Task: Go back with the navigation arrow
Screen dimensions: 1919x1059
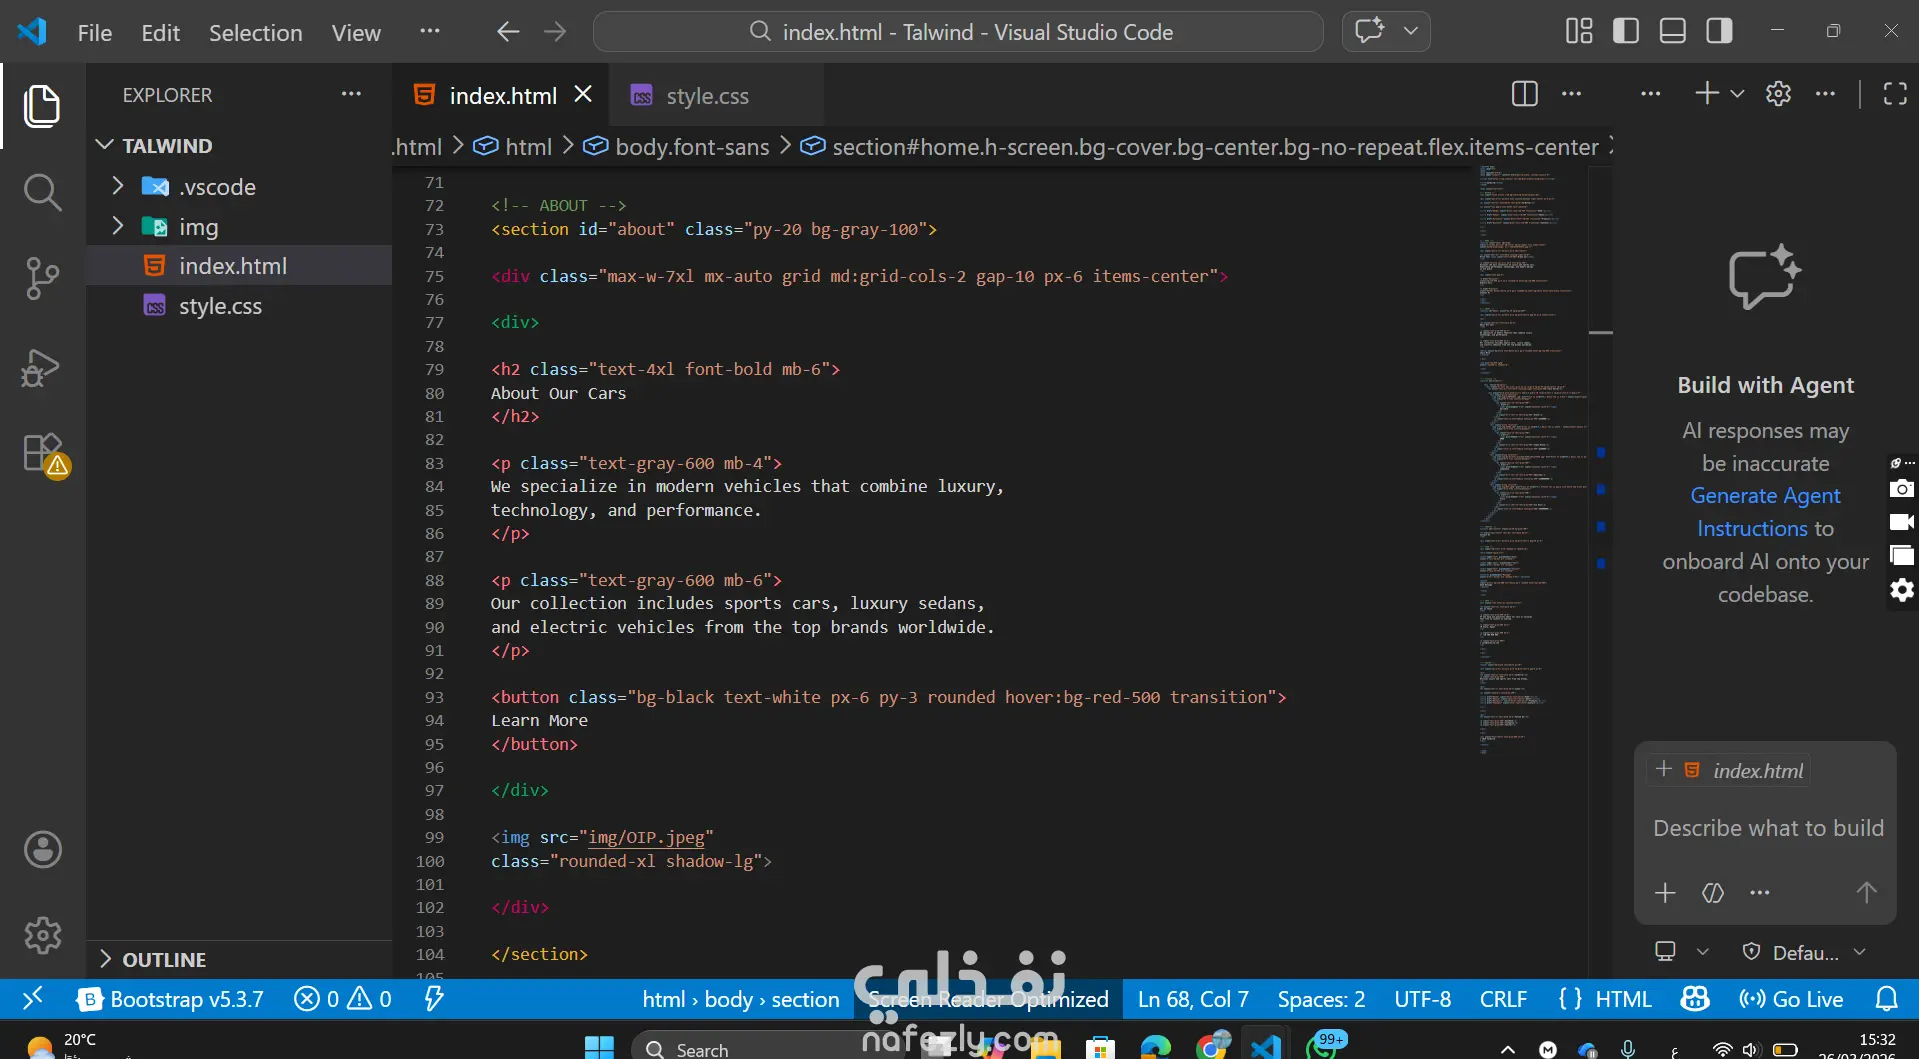Action: pyautogui.click(x=508, y=32)
